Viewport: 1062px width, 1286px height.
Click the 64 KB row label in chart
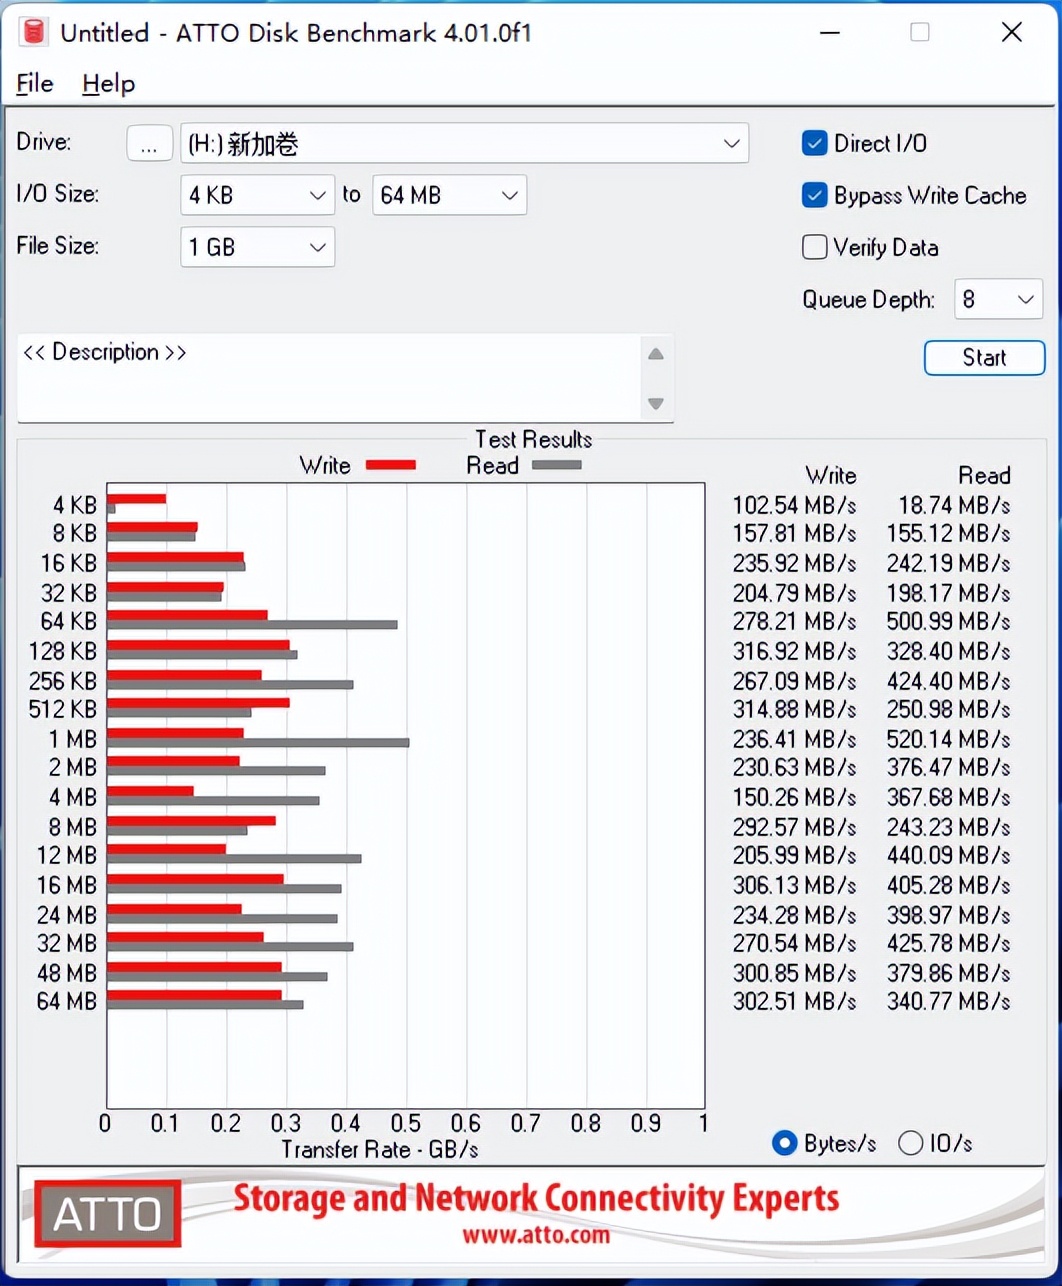(69, 621)
